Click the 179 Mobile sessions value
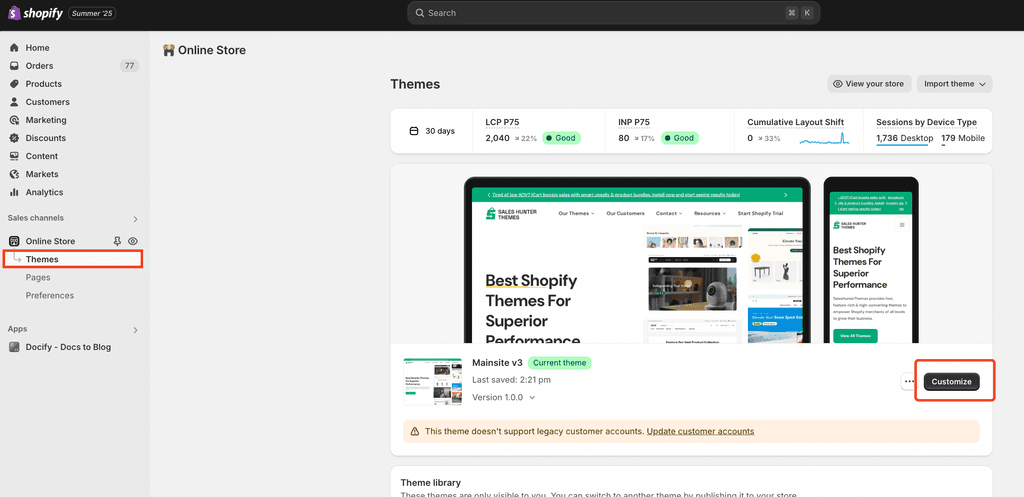The width and height of the screenshot is (1024, 497). click(x=963, y=138)
